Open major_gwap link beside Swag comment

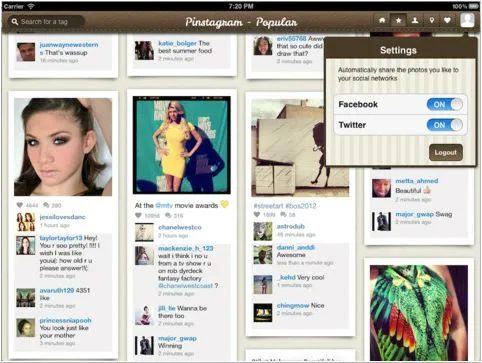415,214
